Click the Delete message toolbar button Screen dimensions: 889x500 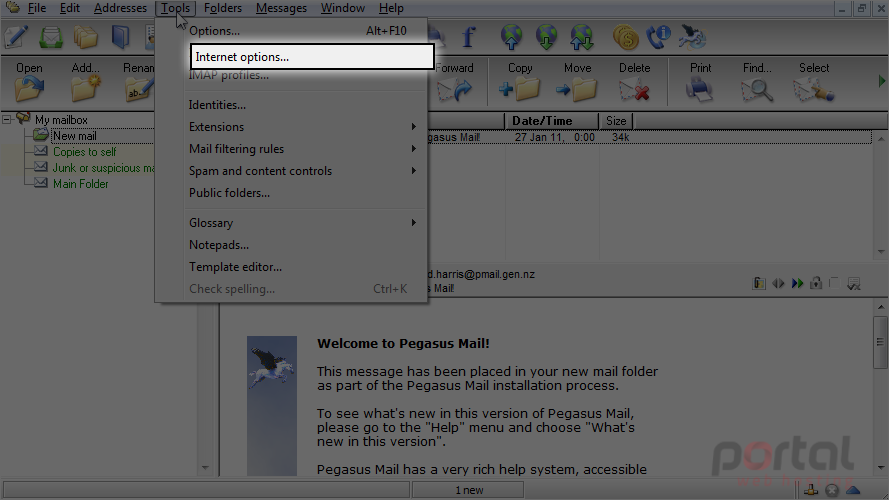634,82
